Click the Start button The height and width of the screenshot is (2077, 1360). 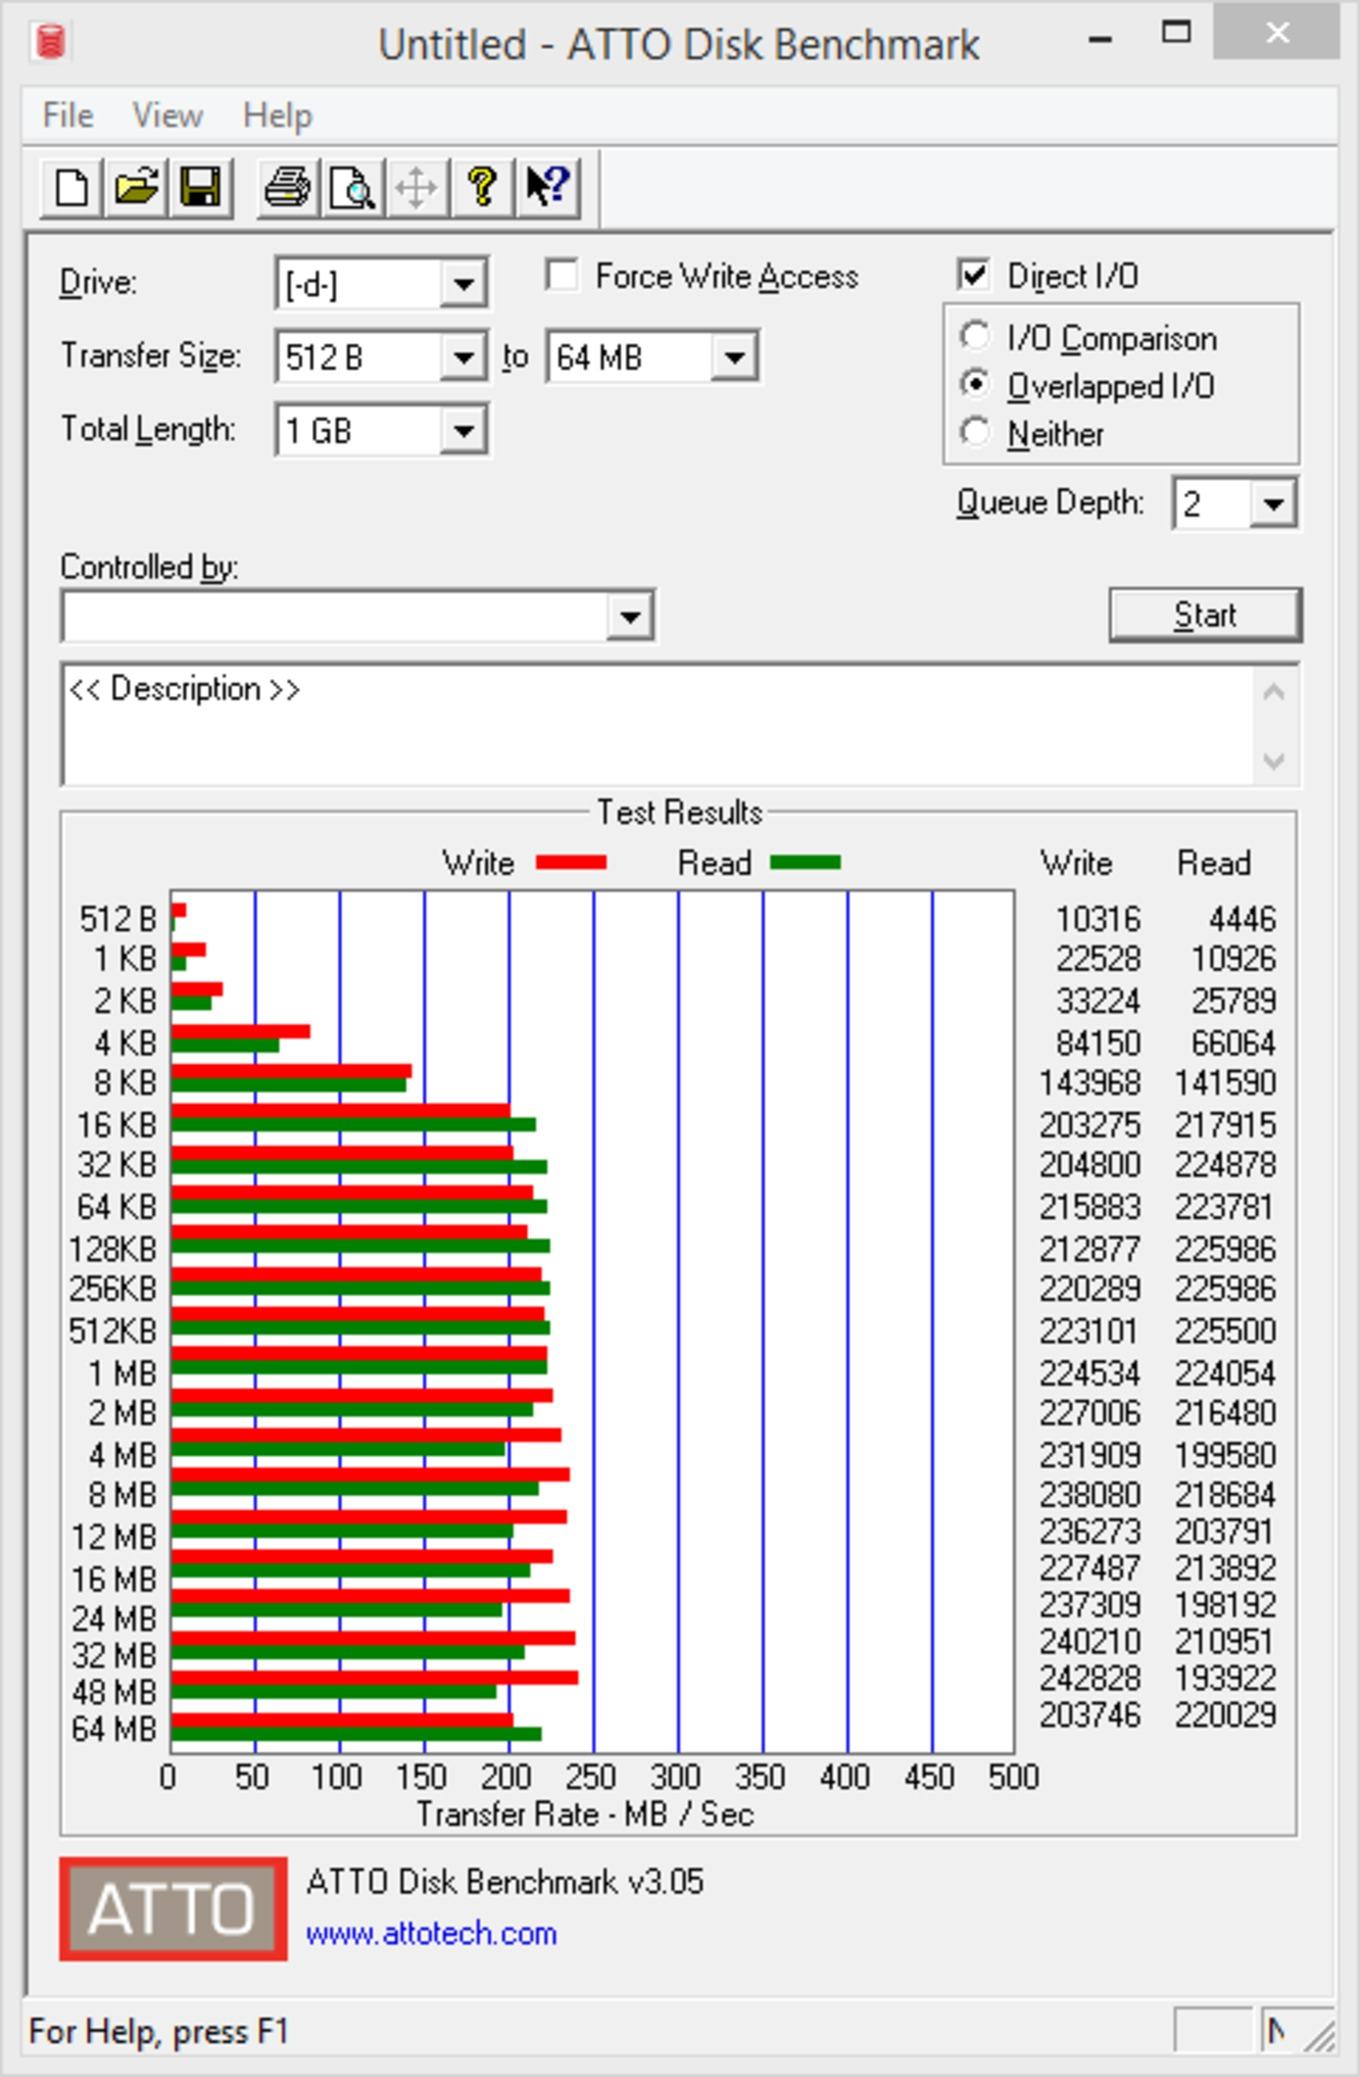click(1205, 614)
